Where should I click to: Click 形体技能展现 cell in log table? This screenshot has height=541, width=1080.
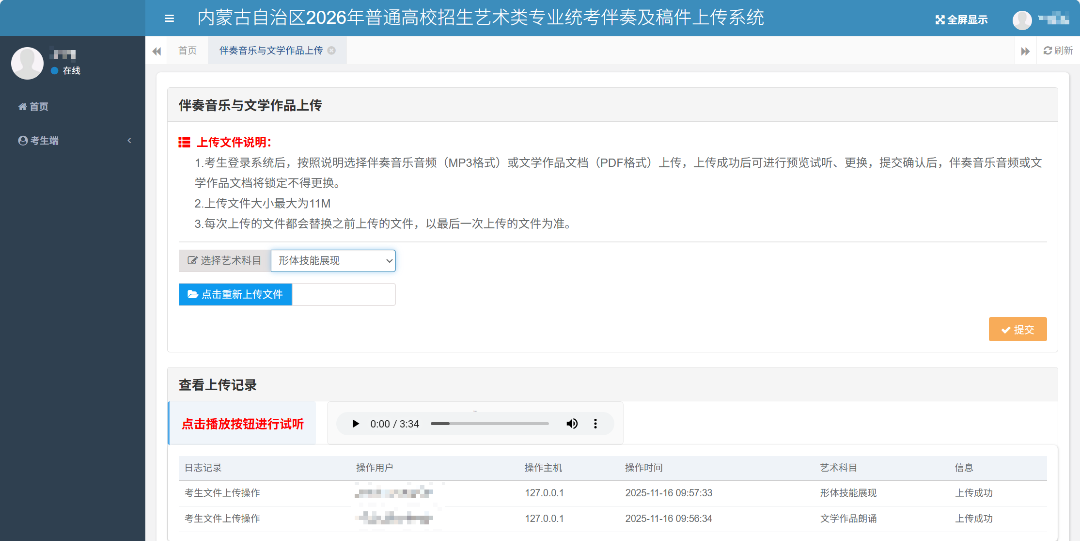pos(849,493)
